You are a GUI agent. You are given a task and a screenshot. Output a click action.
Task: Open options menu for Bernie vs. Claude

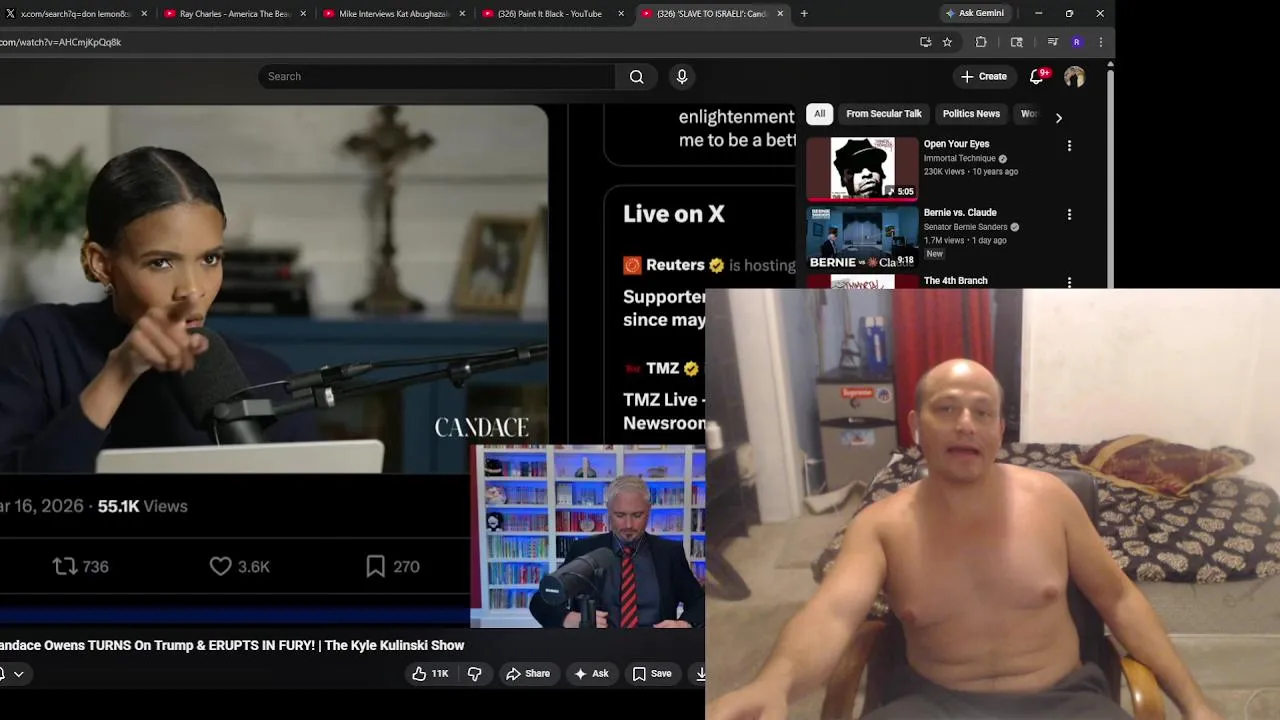(x=1069, y=215)
